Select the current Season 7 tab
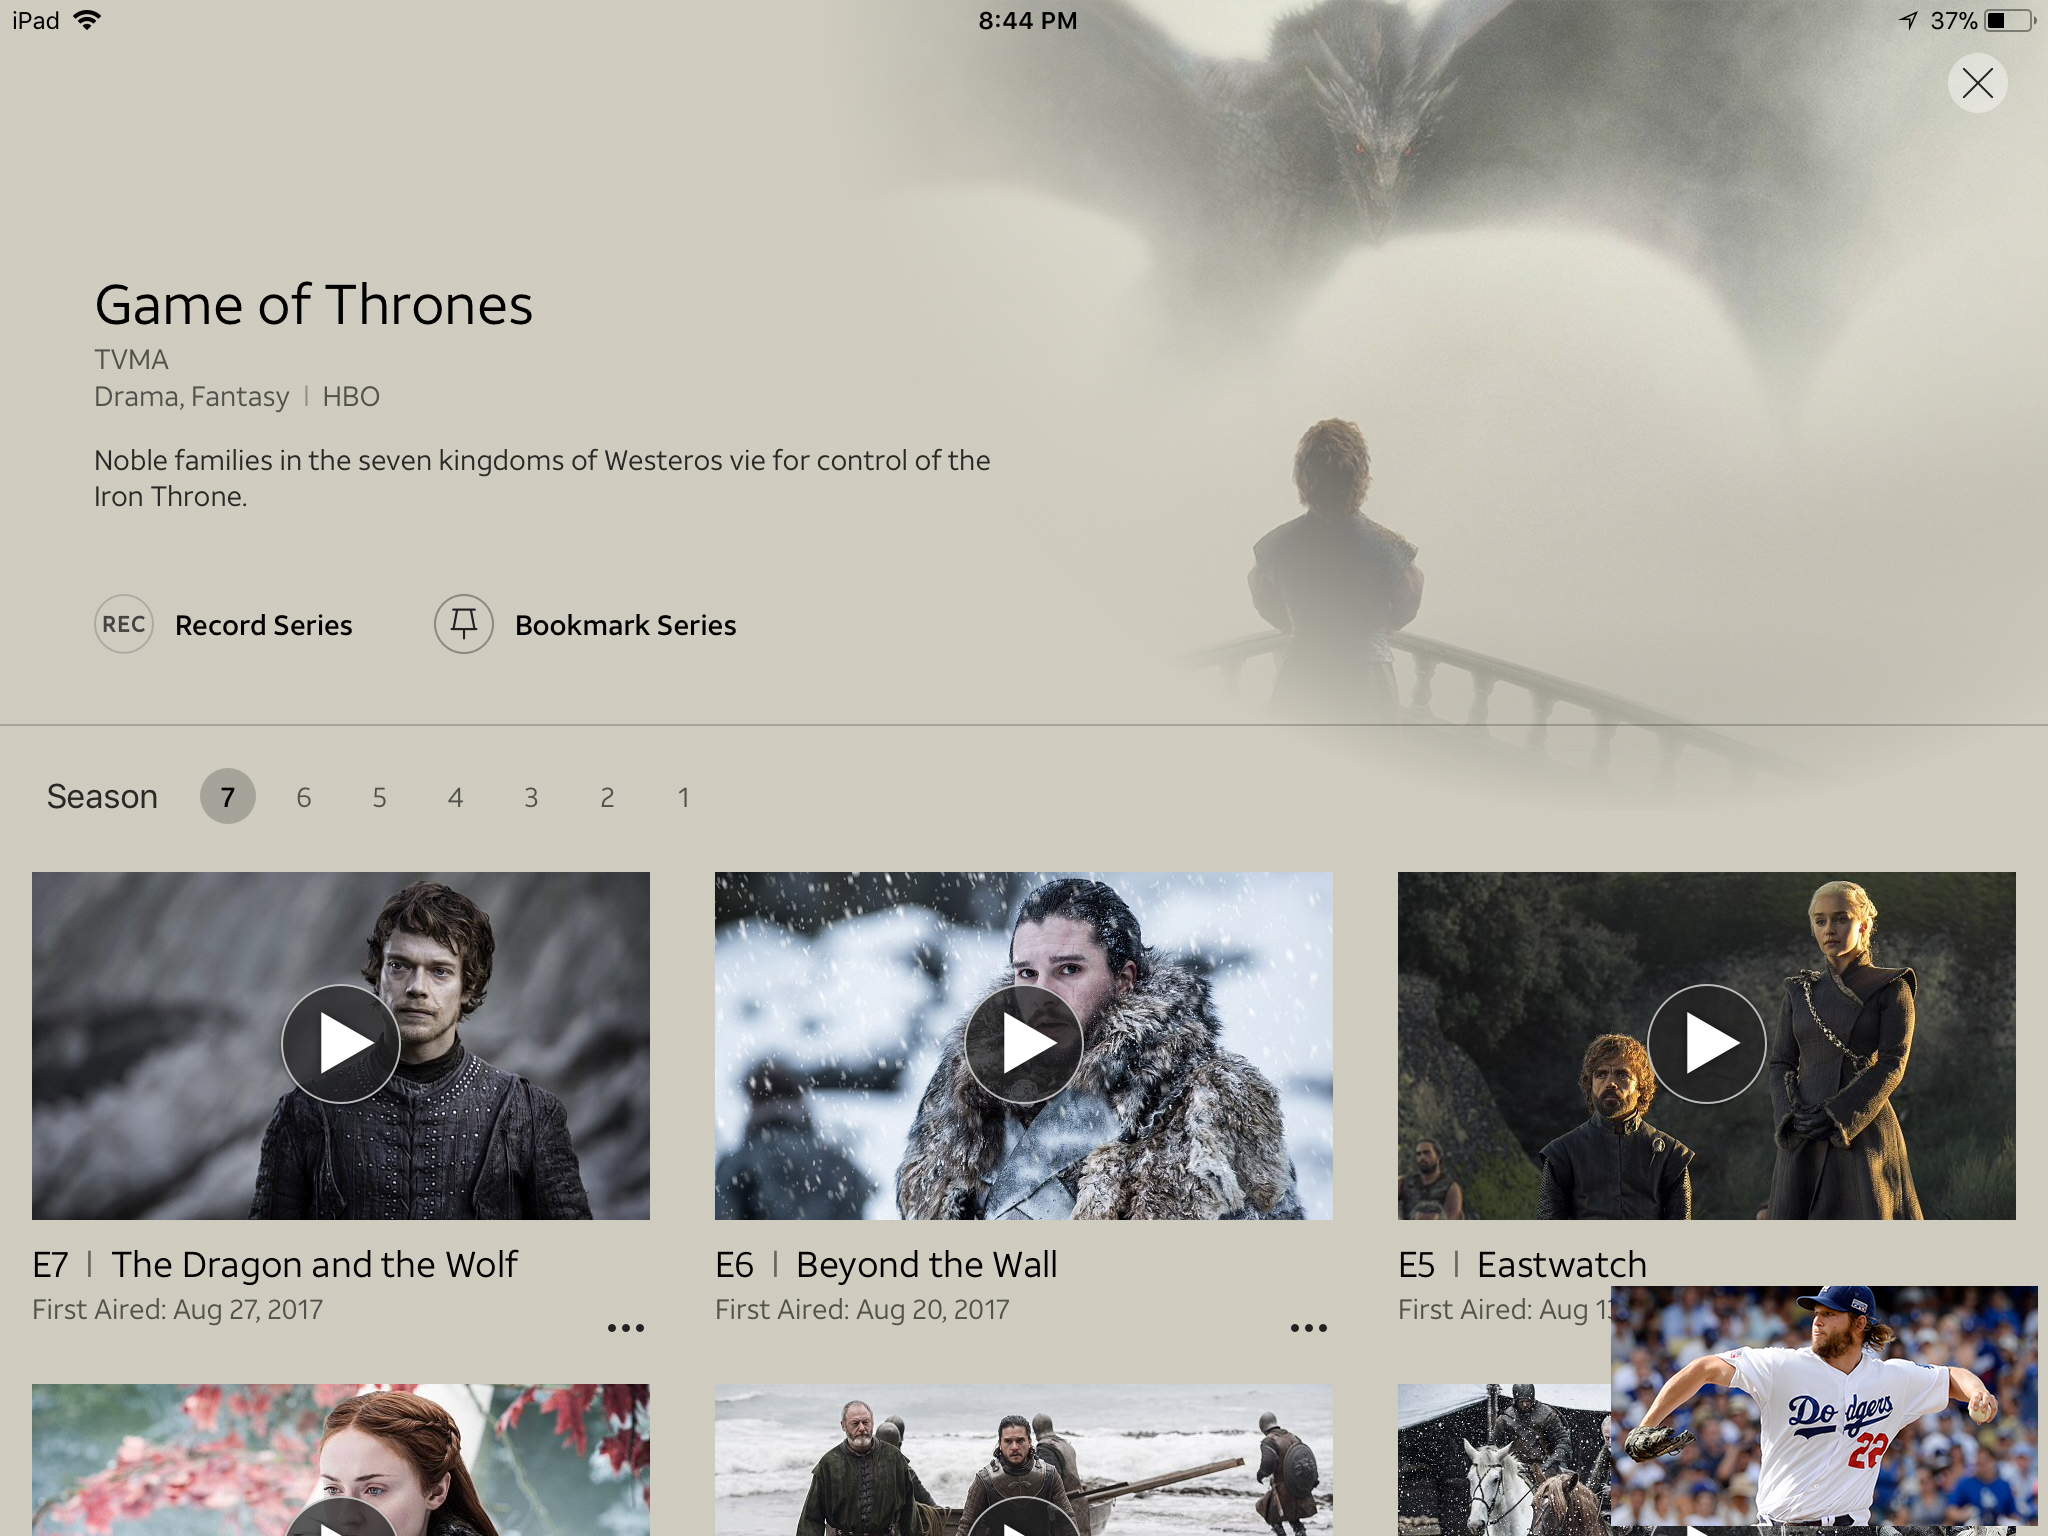 coord(228,797)
